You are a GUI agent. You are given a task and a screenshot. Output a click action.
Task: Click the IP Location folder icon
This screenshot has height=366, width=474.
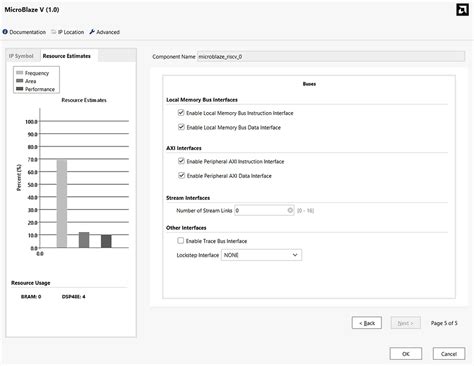tap(54, 32)
